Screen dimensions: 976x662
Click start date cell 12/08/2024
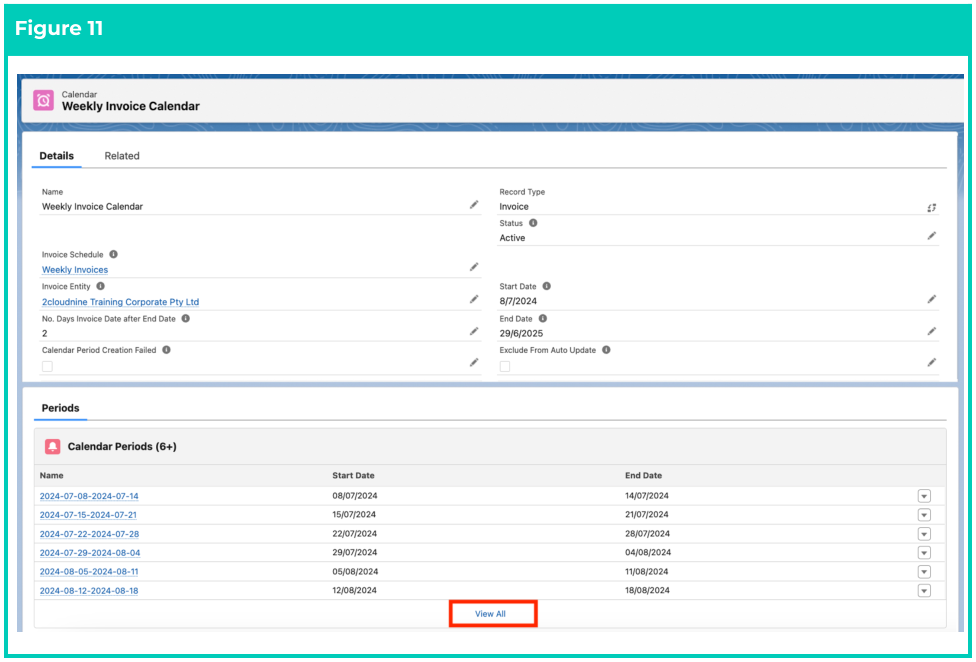pos(354,590)
